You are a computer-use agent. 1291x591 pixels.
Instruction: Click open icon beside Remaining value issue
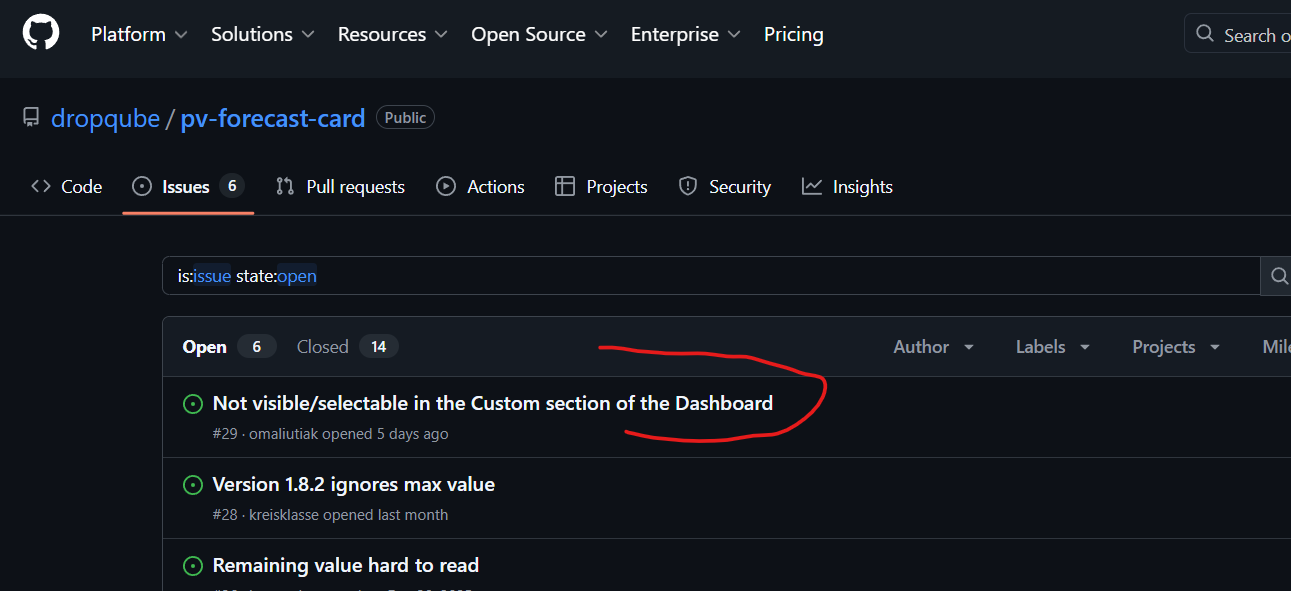(192, 566)
